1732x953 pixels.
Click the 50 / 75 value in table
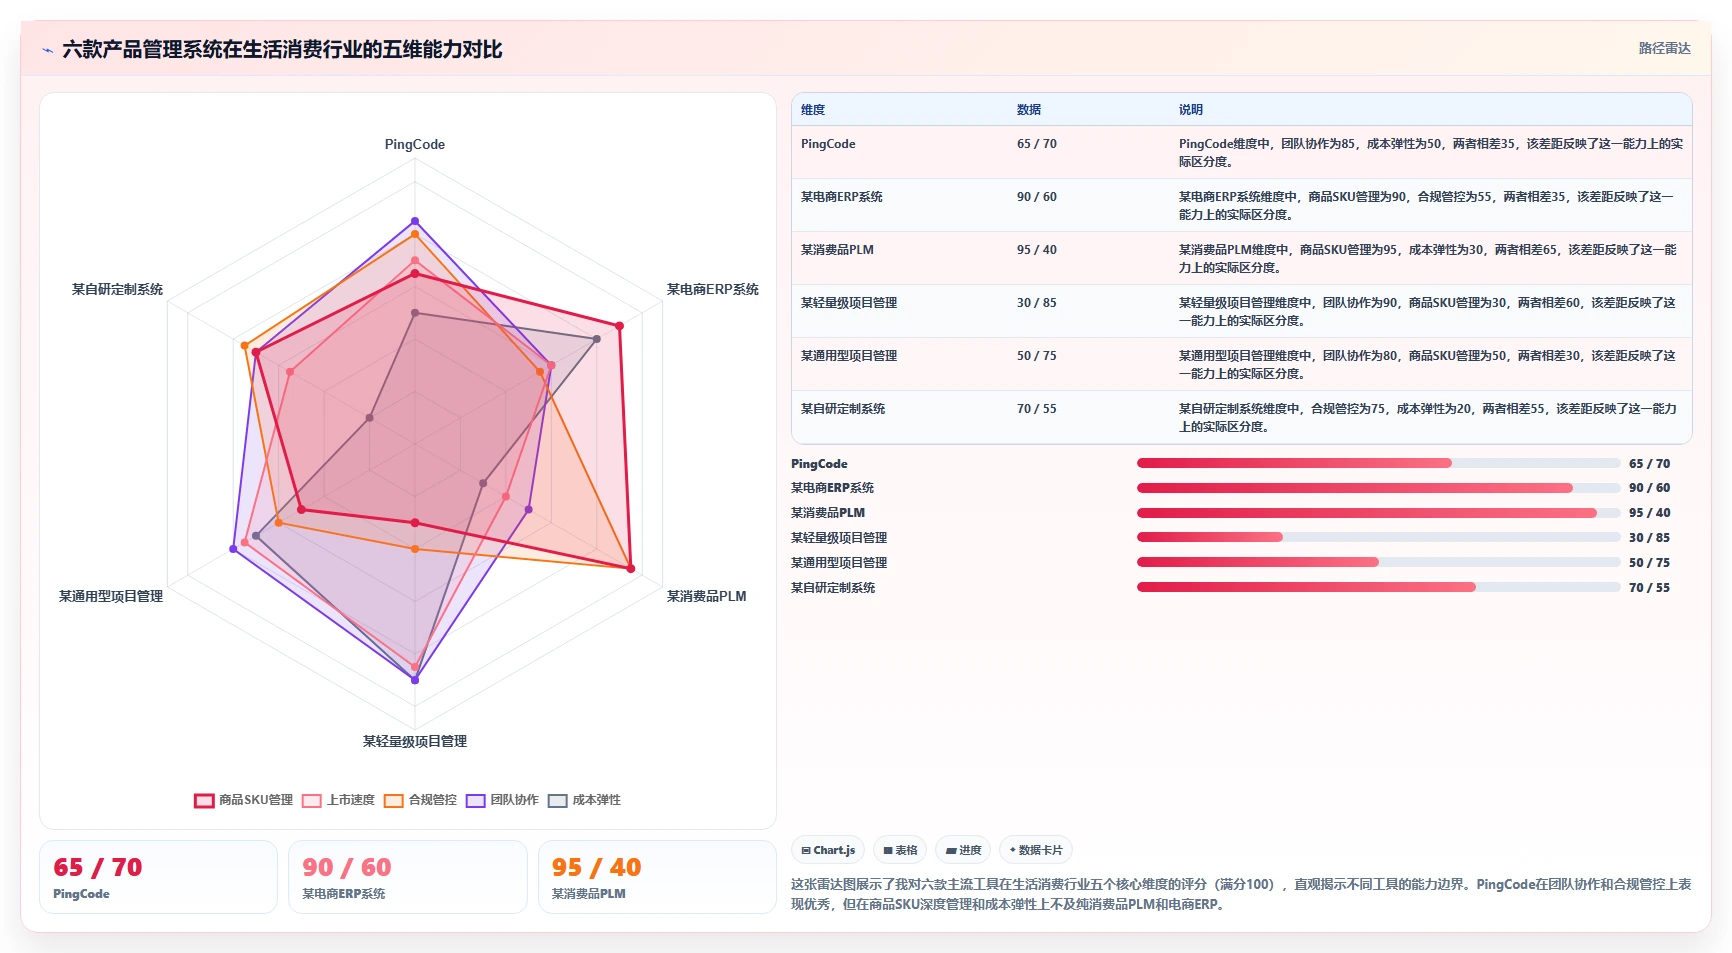tap(1037, 356)
